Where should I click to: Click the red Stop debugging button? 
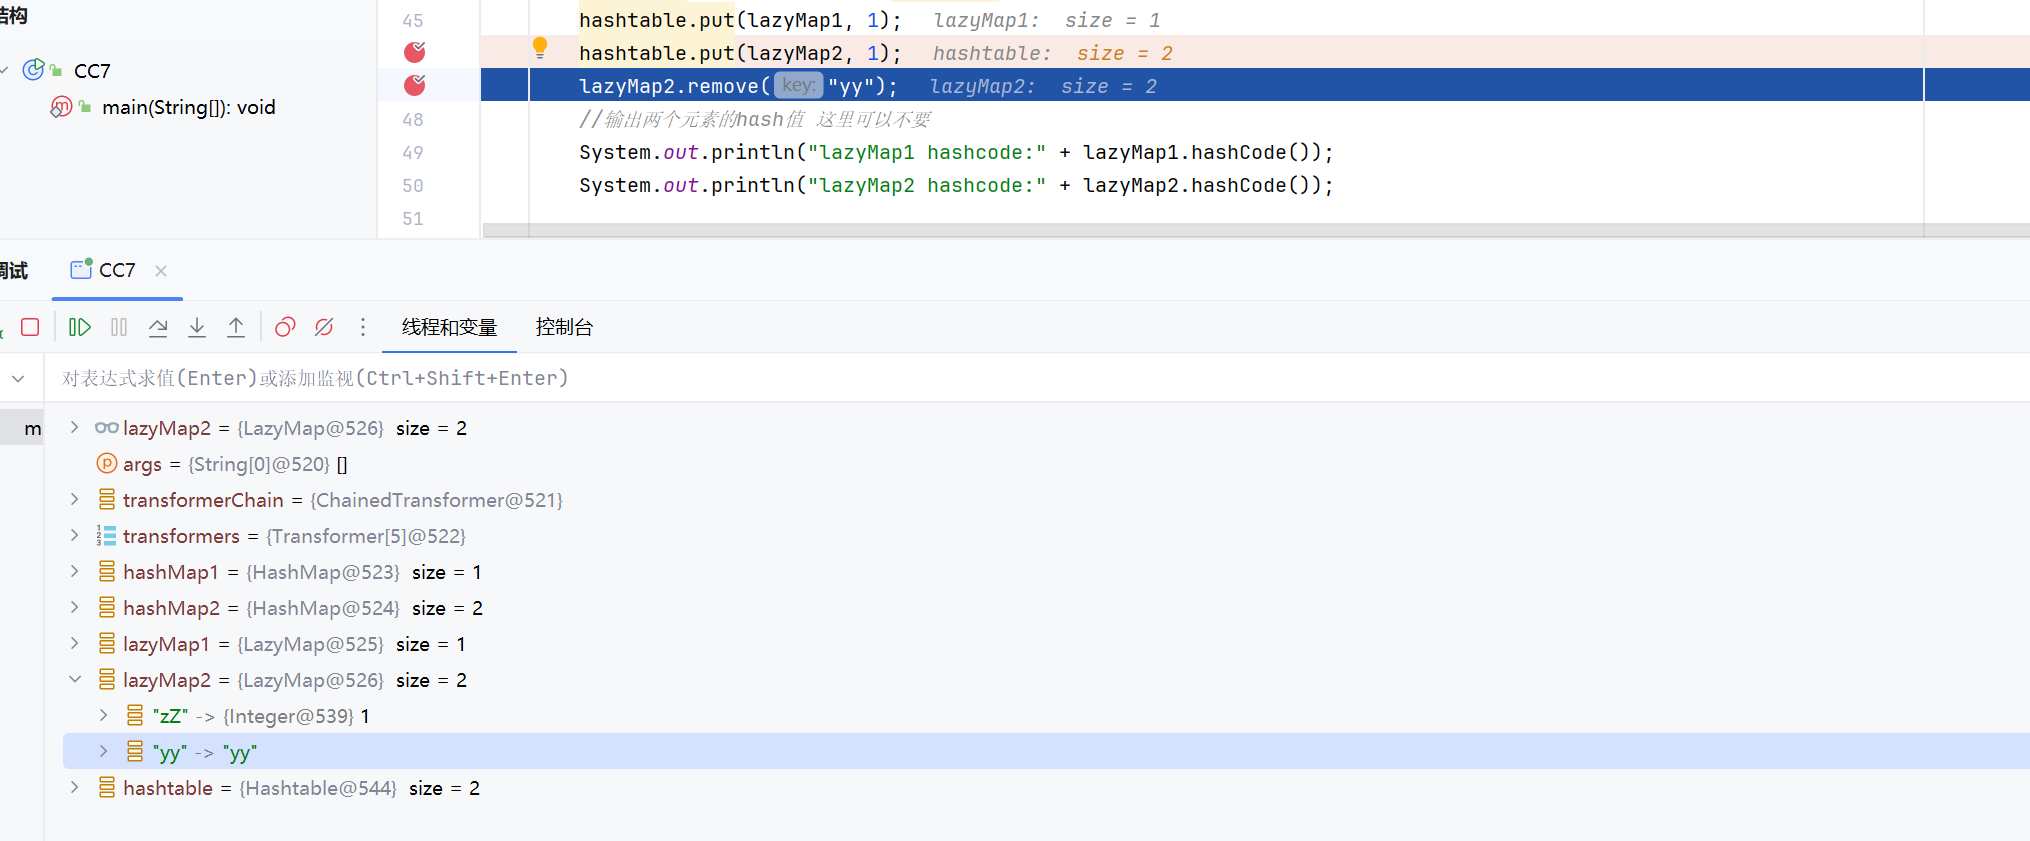coord(30,327)
